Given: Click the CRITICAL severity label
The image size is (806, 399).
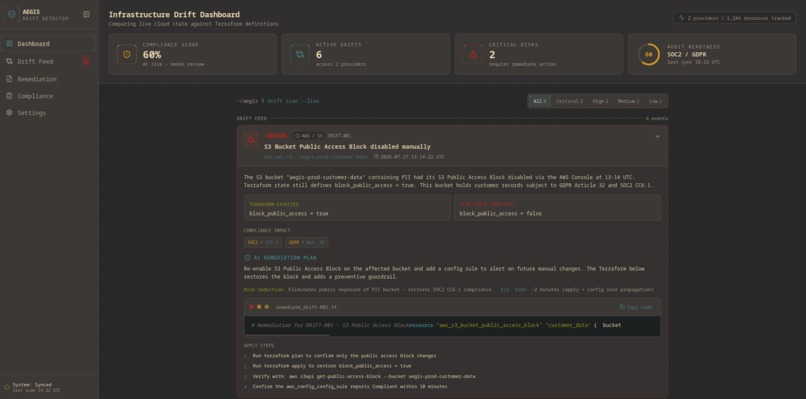Looking at the screenshot, I should [276, 136].
